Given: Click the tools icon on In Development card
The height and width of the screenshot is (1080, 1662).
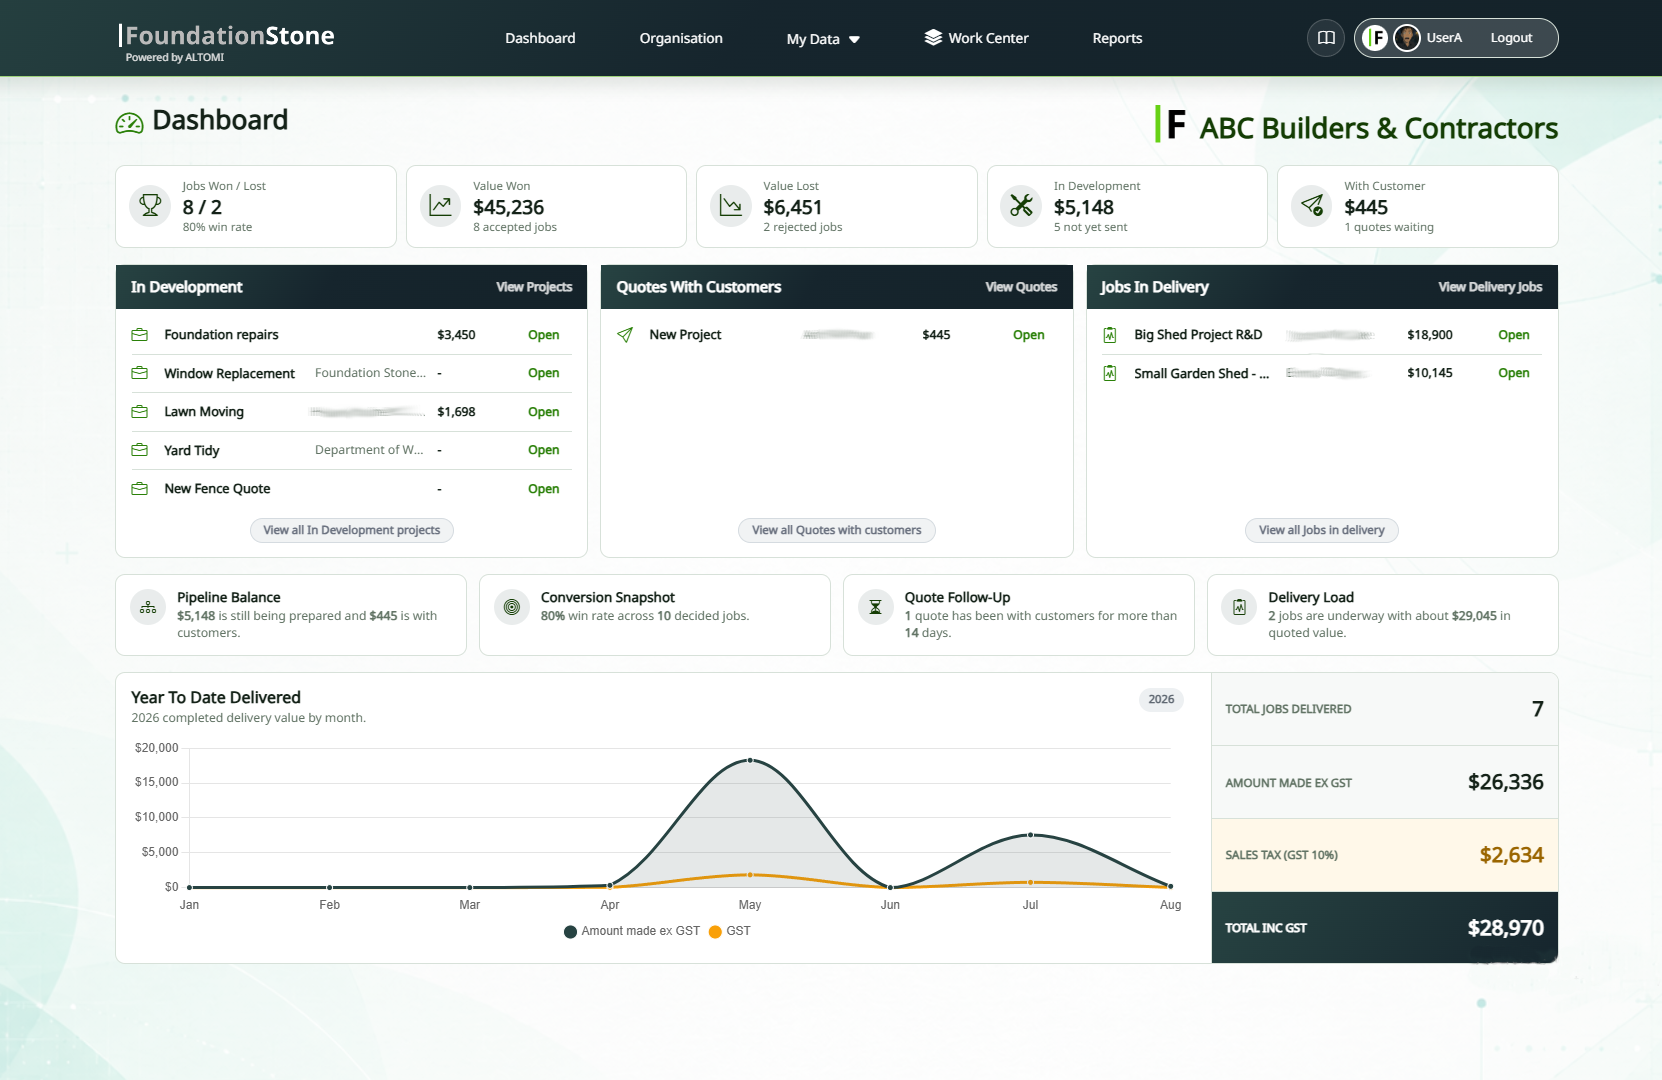Looking at the screenshot, I should [x=1021, y=205].
